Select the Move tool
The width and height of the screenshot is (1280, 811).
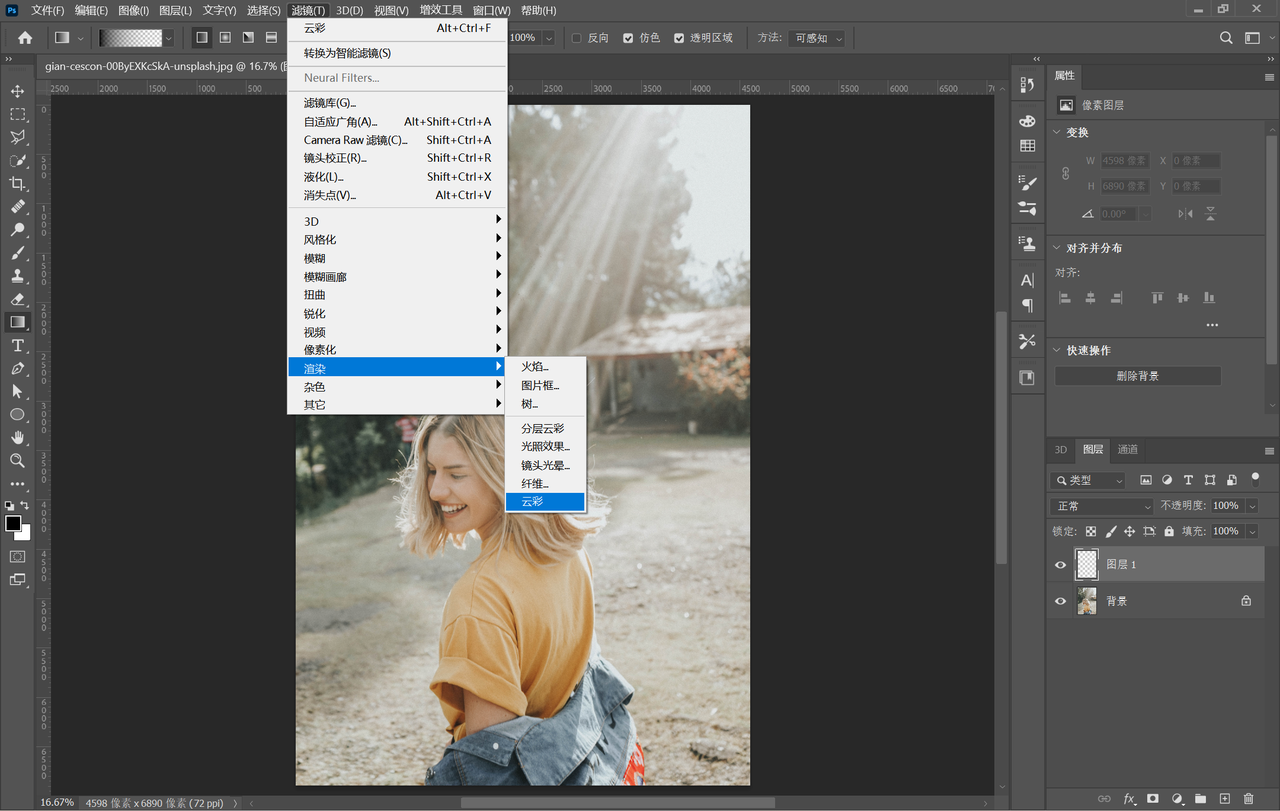pos(17,92)
